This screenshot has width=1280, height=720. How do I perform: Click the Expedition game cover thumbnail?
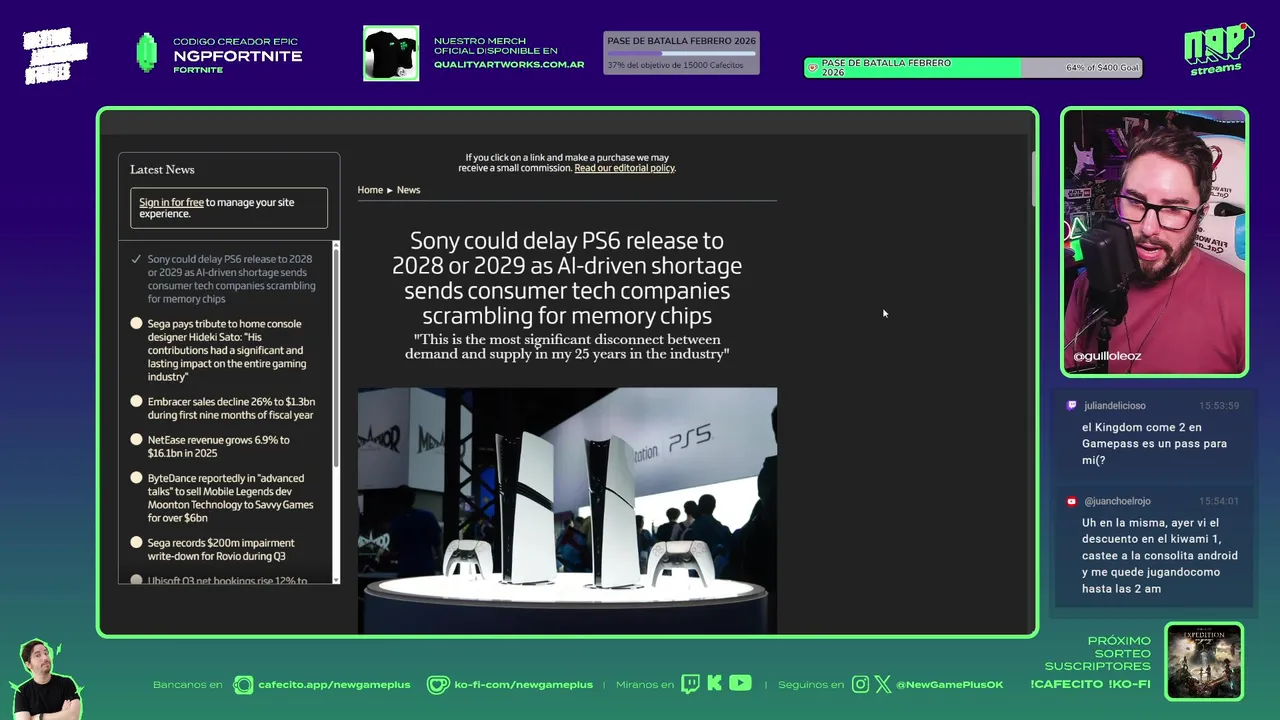(x=1204, y=661)
